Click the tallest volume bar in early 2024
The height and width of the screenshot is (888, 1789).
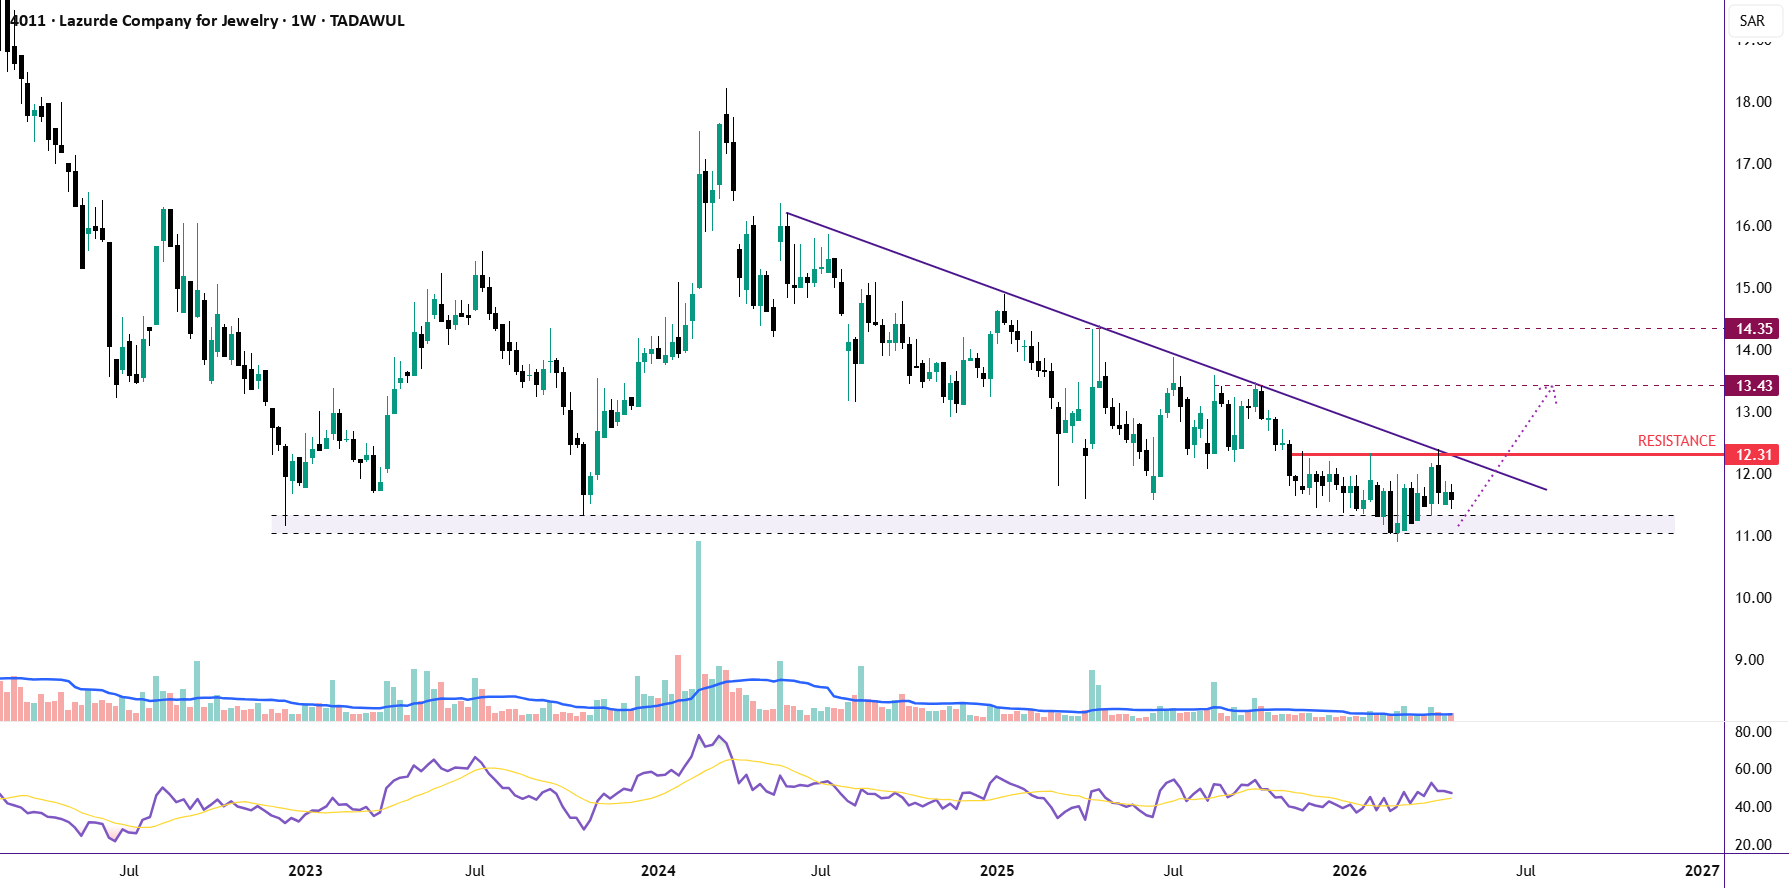point(698,620)
